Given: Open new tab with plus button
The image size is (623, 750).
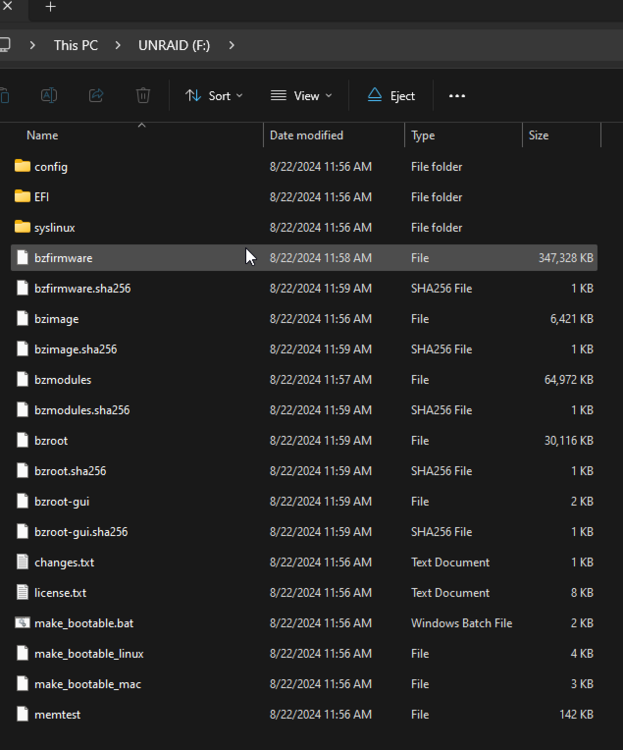Looking at the screenshot, I should (51, 7).
